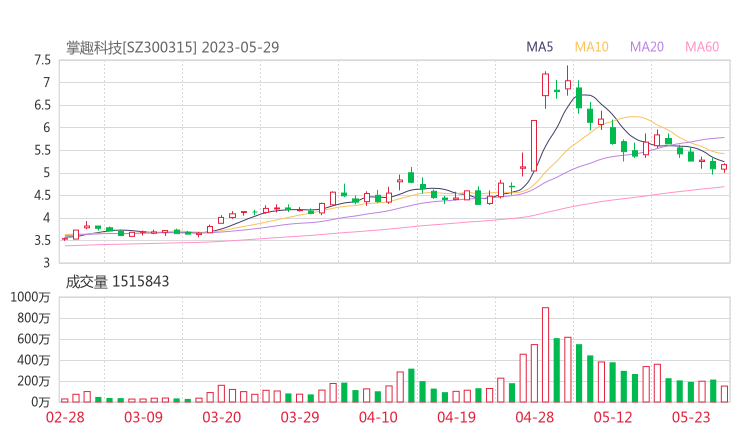
Task: Select the 04-10 date axis label
Action: pos(378,417)
